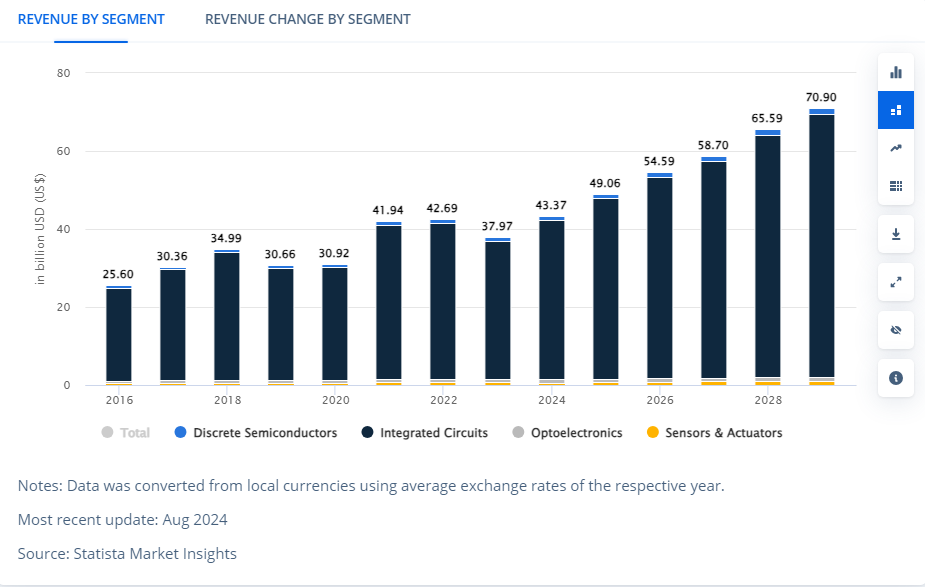This screenshot has height=587, width=925.
Task: Select the bar labeled 49.06
Action: coord(606,290)
